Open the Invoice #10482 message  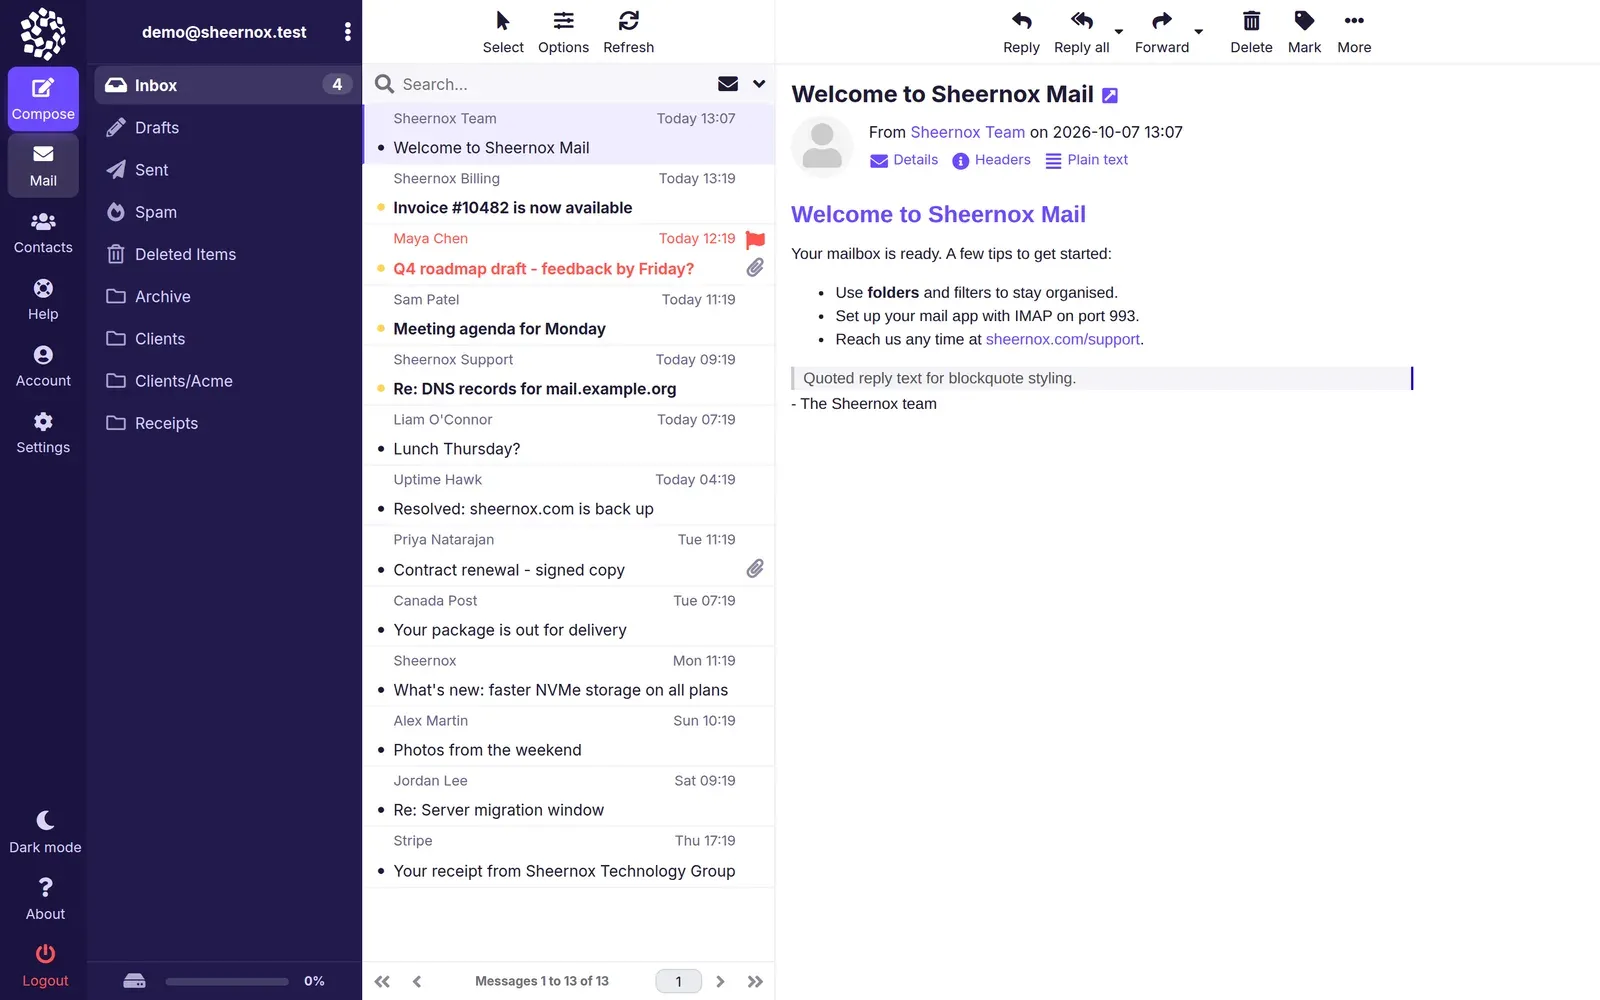568,194
